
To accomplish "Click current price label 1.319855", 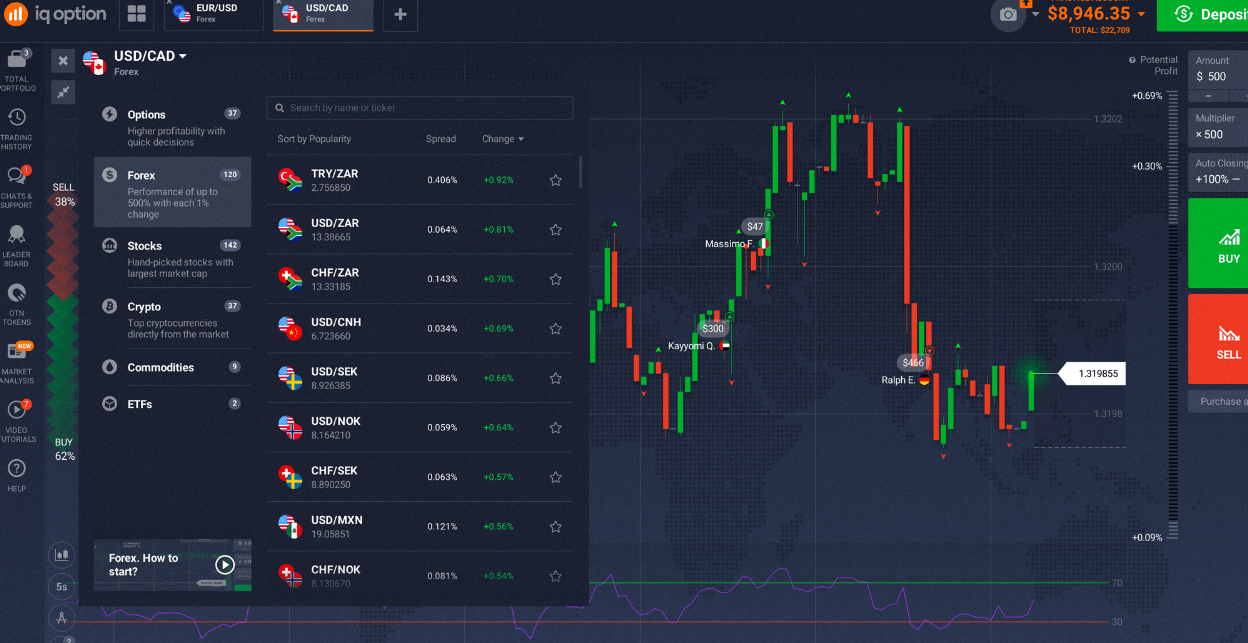I will 1092,373.
